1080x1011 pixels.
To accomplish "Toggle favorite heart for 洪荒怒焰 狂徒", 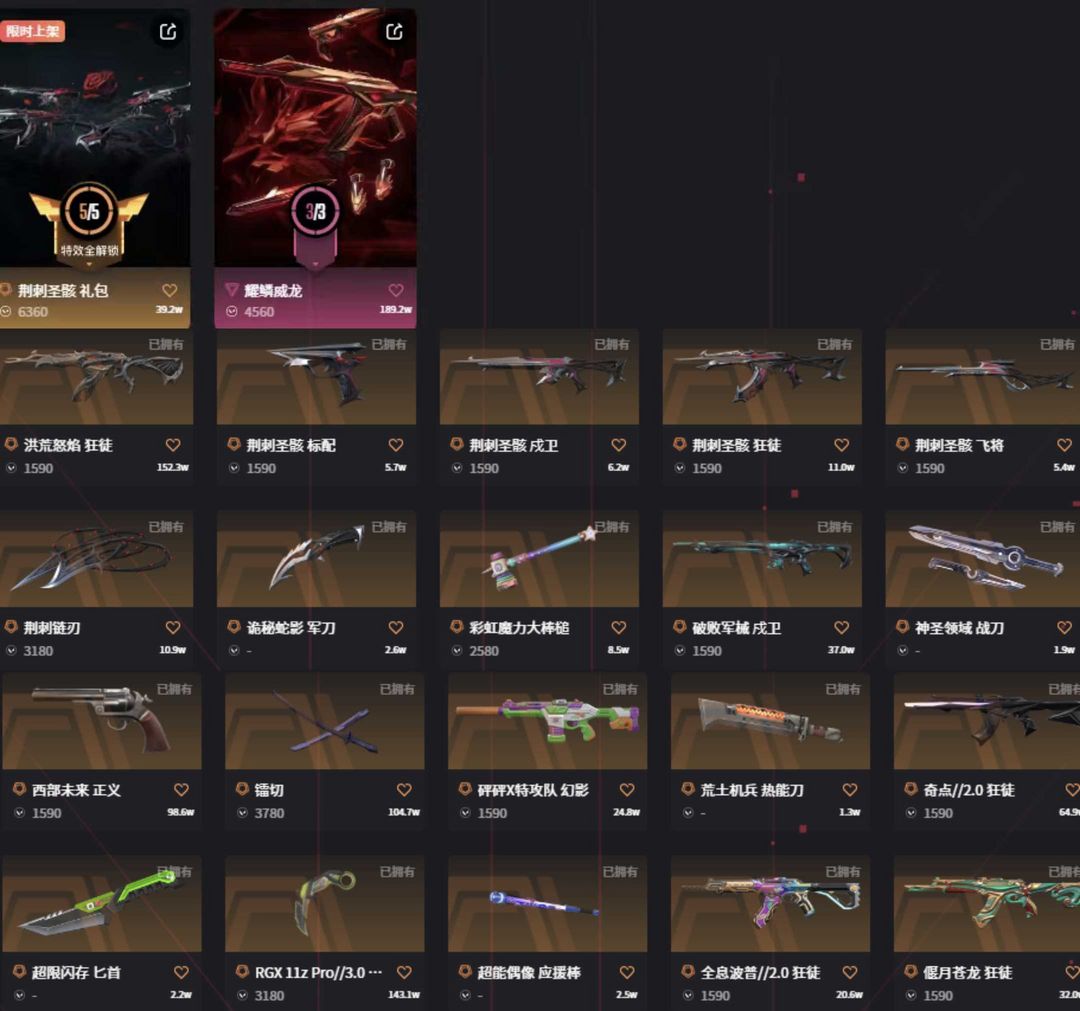I will click(x=173, y=445).
